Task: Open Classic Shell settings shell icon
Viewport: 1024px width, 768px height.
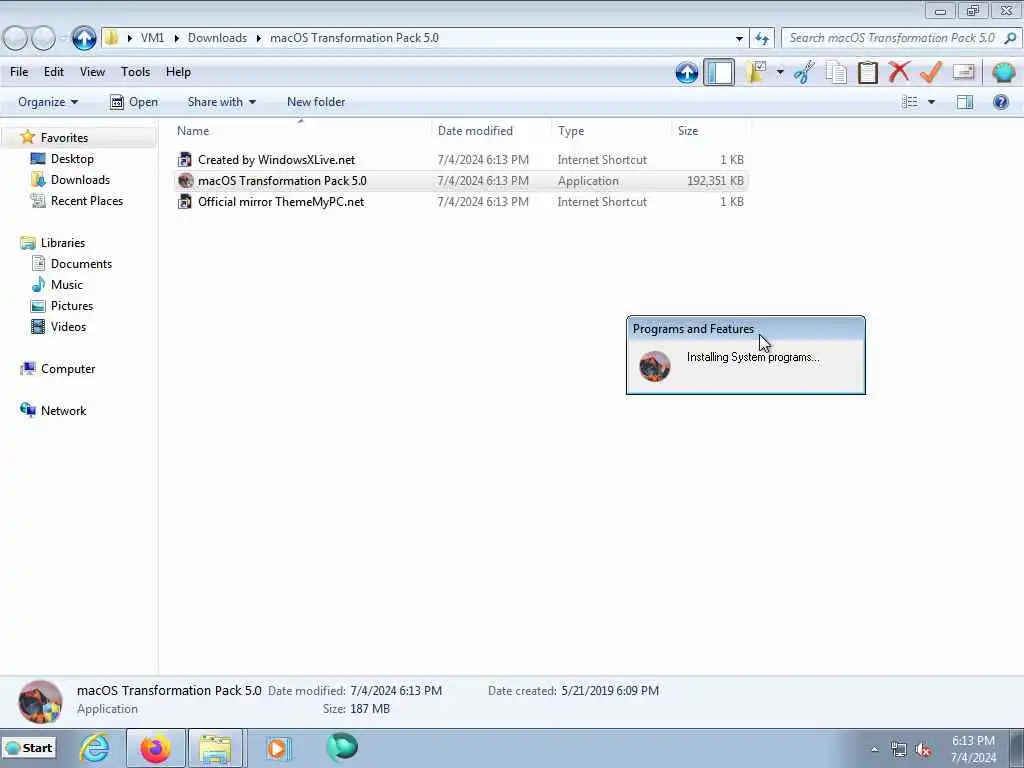Action: pos(1003,72)
